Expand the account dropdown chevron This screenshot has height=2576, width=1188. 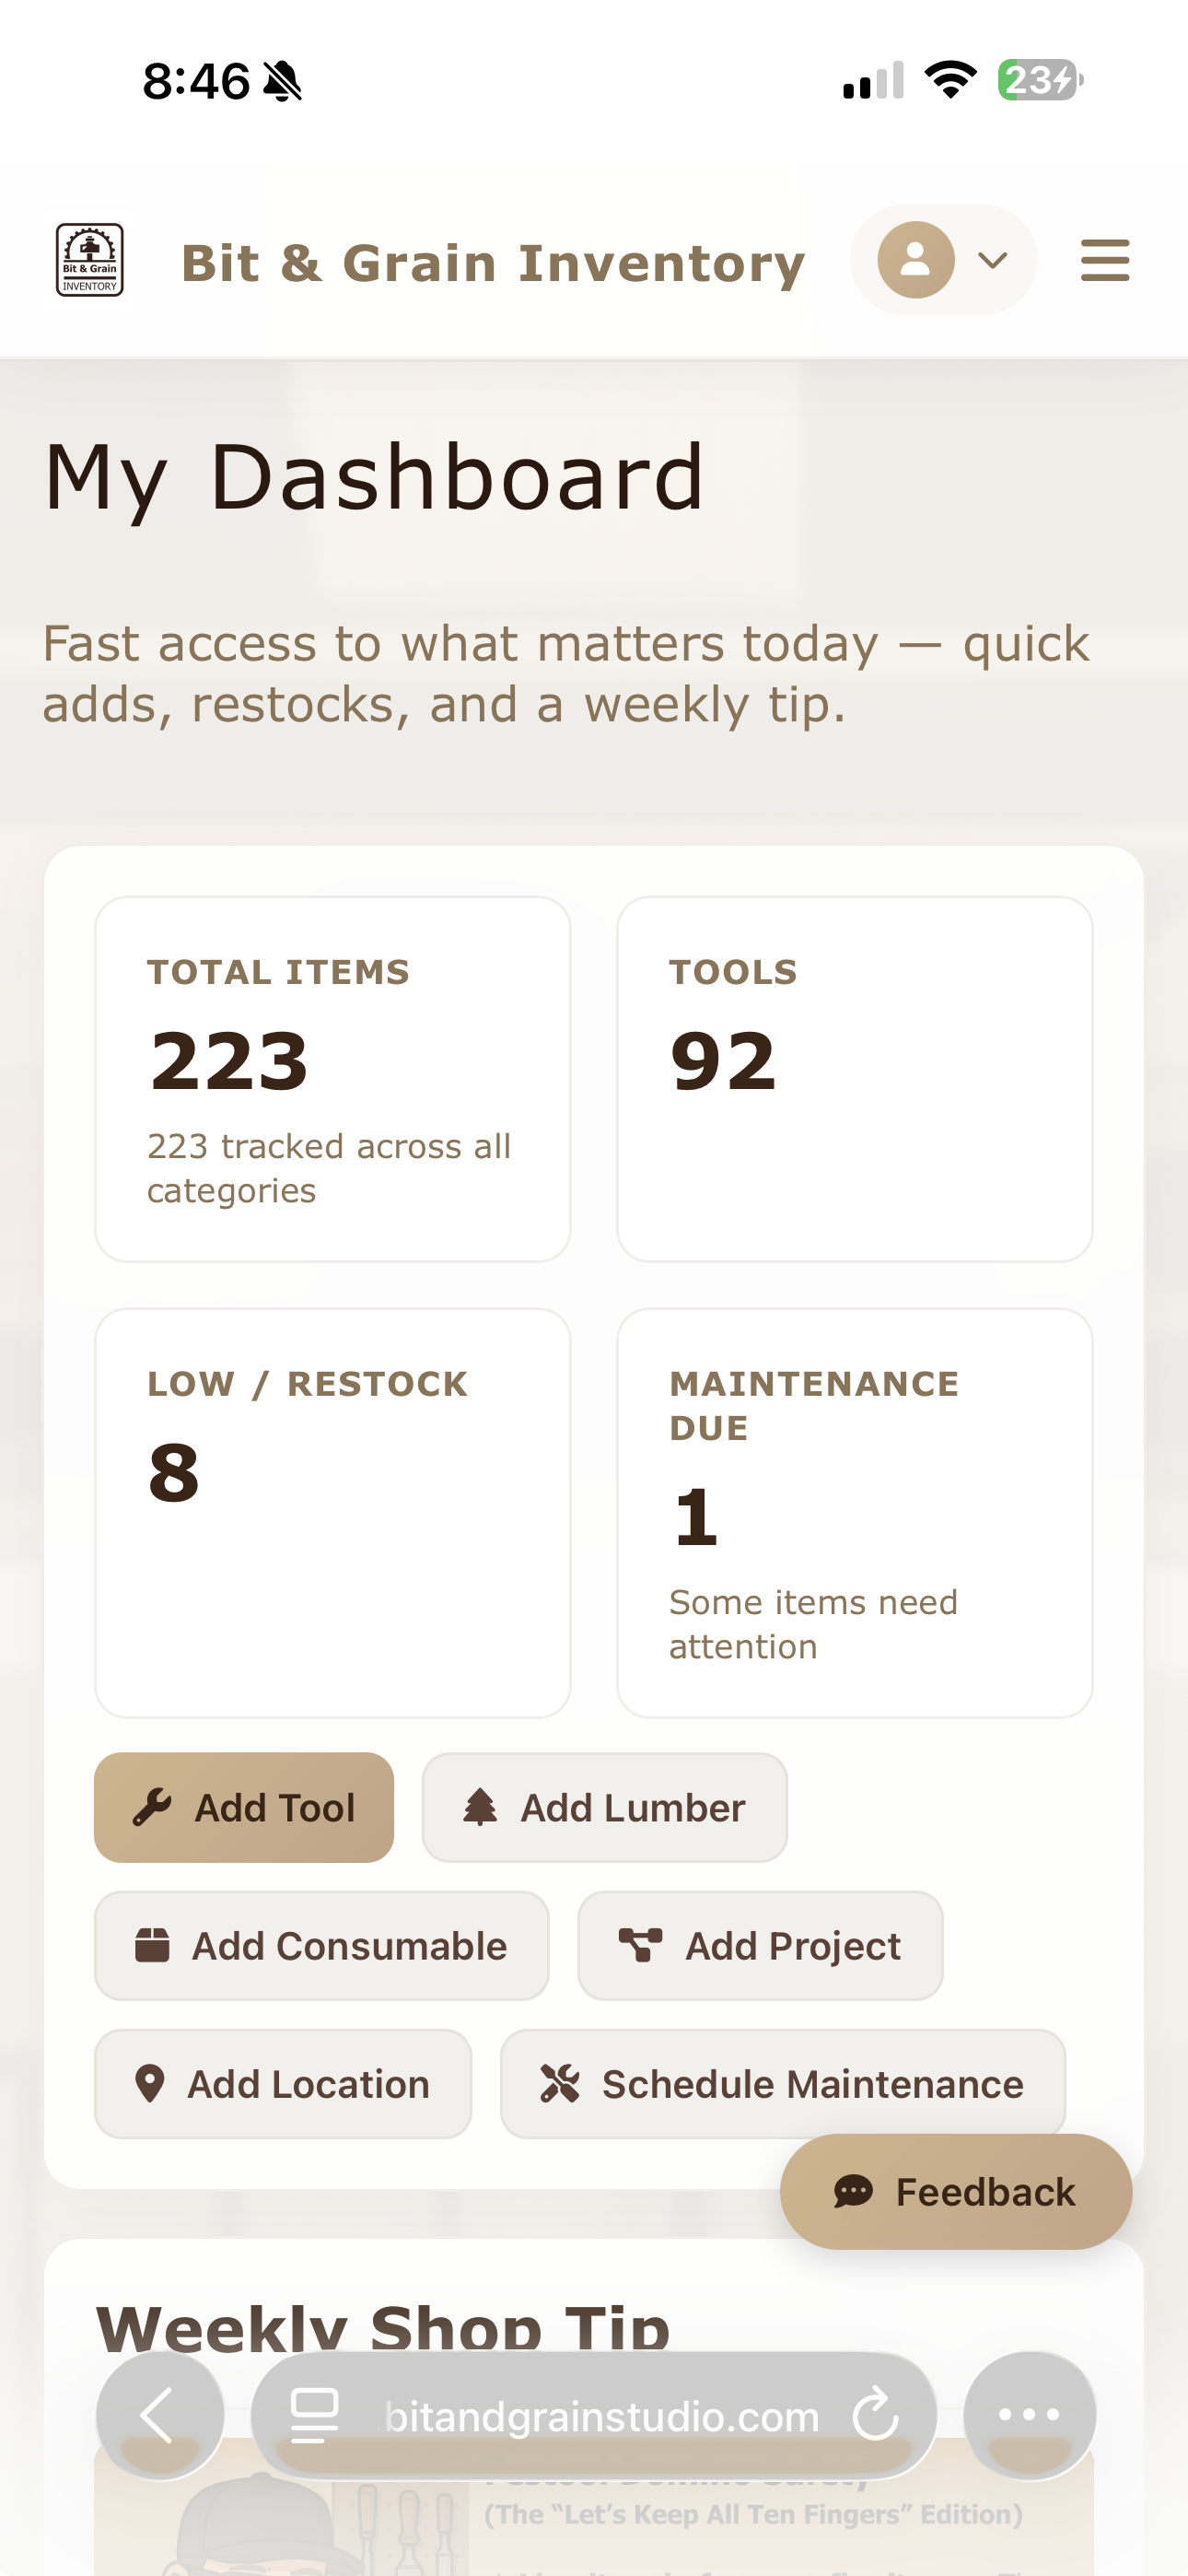point(992,261)
